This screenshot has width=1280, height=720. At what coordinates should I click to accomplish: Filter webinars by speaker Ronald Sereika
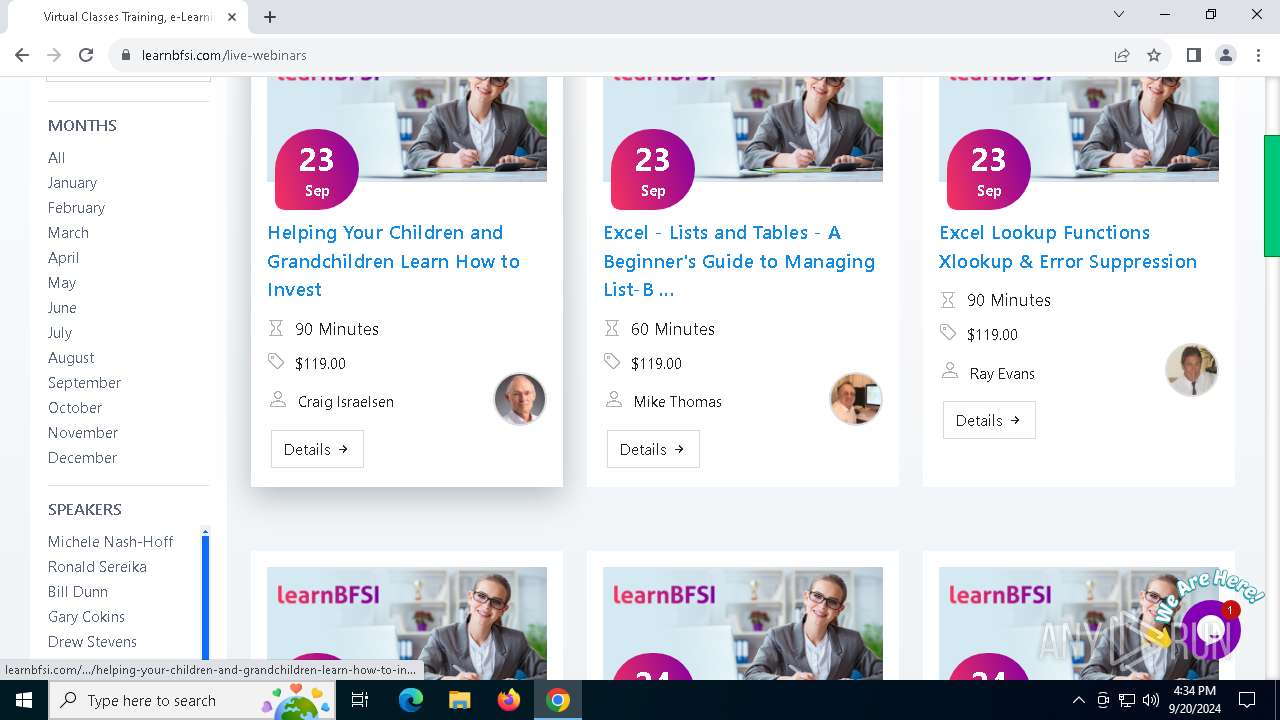click(x=97, y=567)
